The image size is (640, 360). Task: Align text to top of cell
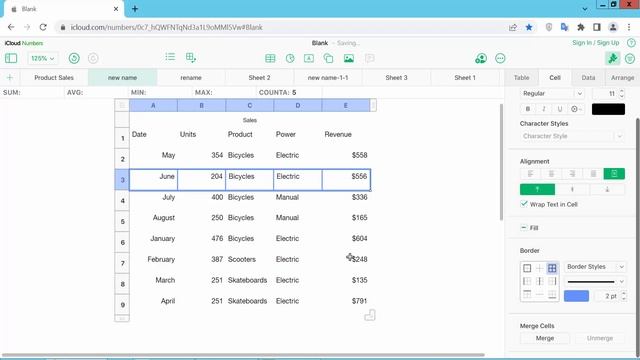tap(538, 189)
